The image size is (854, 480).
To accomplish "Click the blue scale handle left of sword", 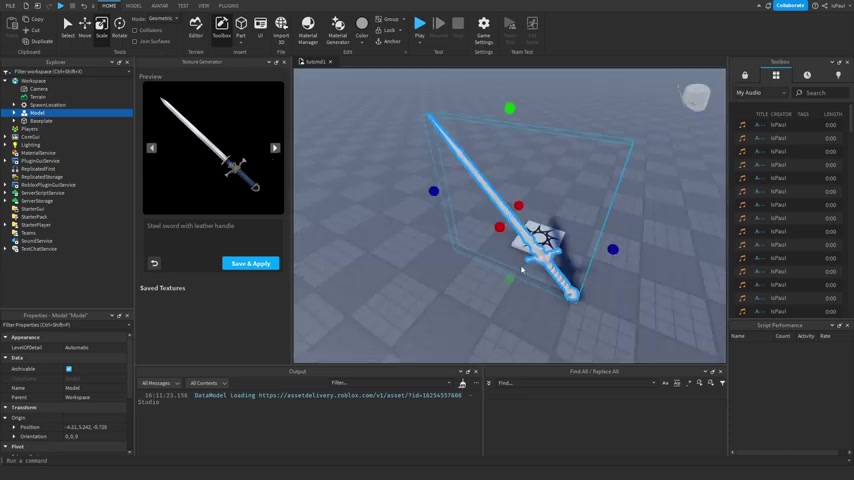I will click(x=434, y=191).
